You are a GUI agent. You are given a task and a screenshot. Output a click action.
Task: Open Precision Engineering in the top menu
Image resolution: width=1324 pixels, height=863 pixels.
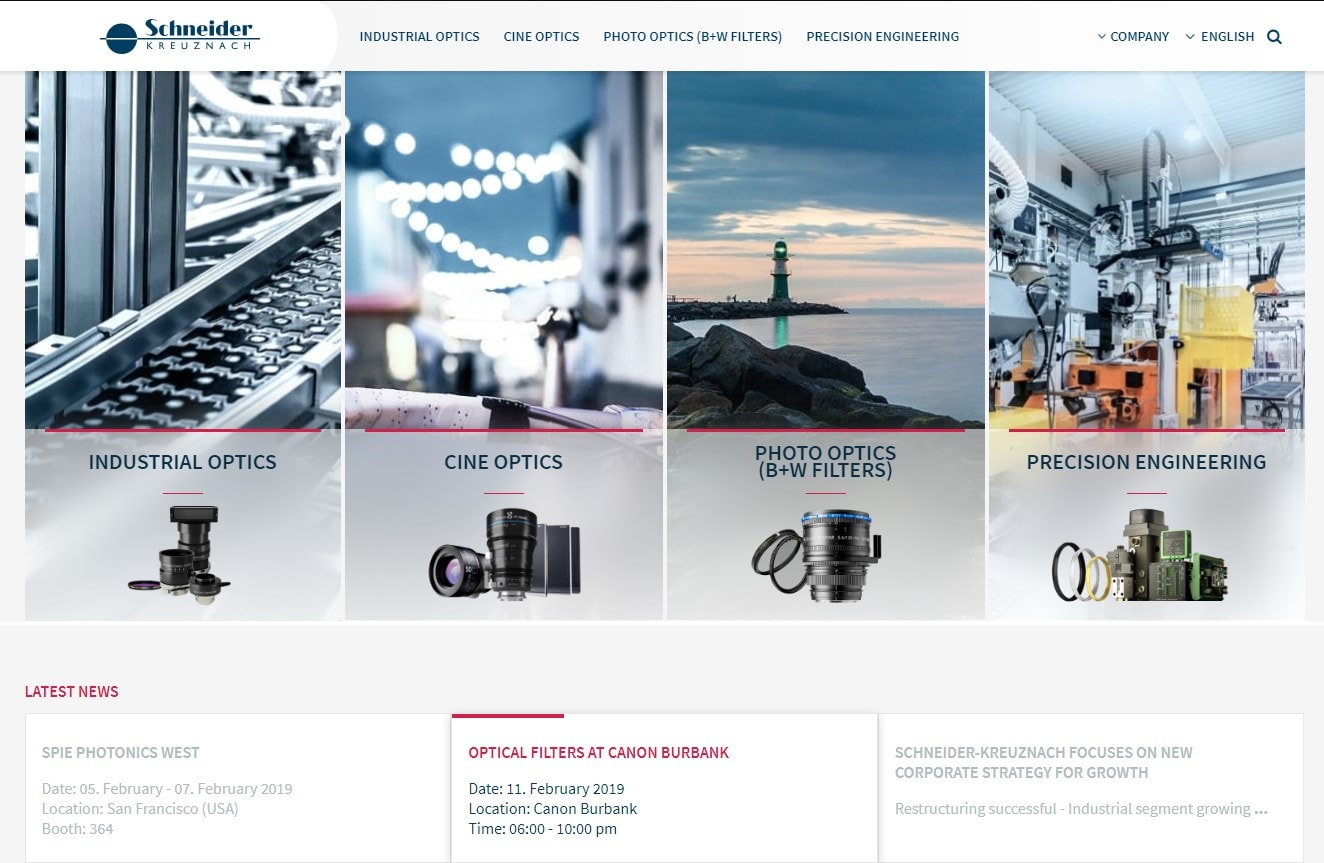point(883,37)
